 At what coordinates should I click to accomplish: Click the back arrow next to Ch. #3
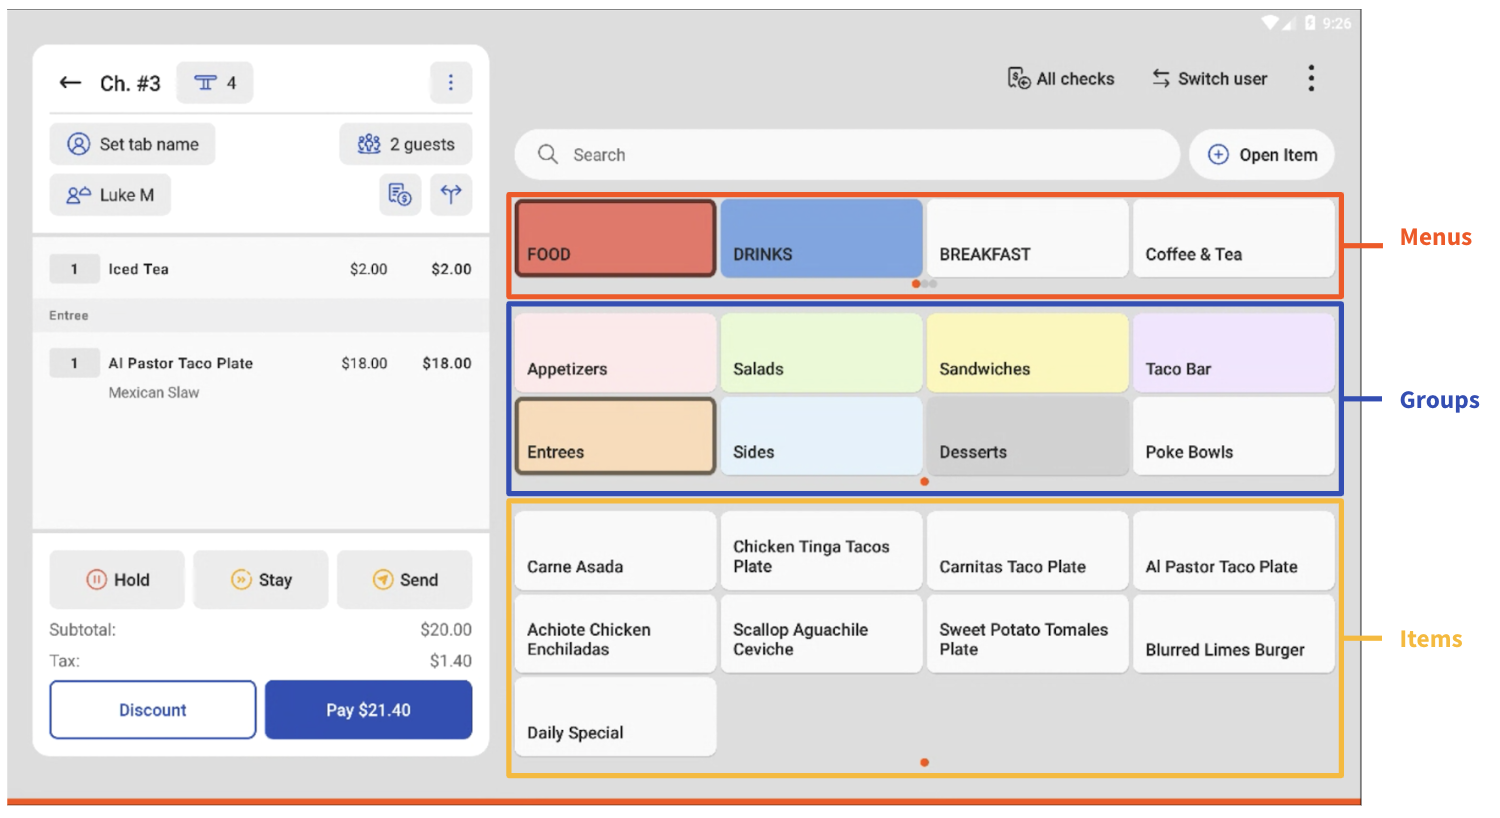point(69,83)
